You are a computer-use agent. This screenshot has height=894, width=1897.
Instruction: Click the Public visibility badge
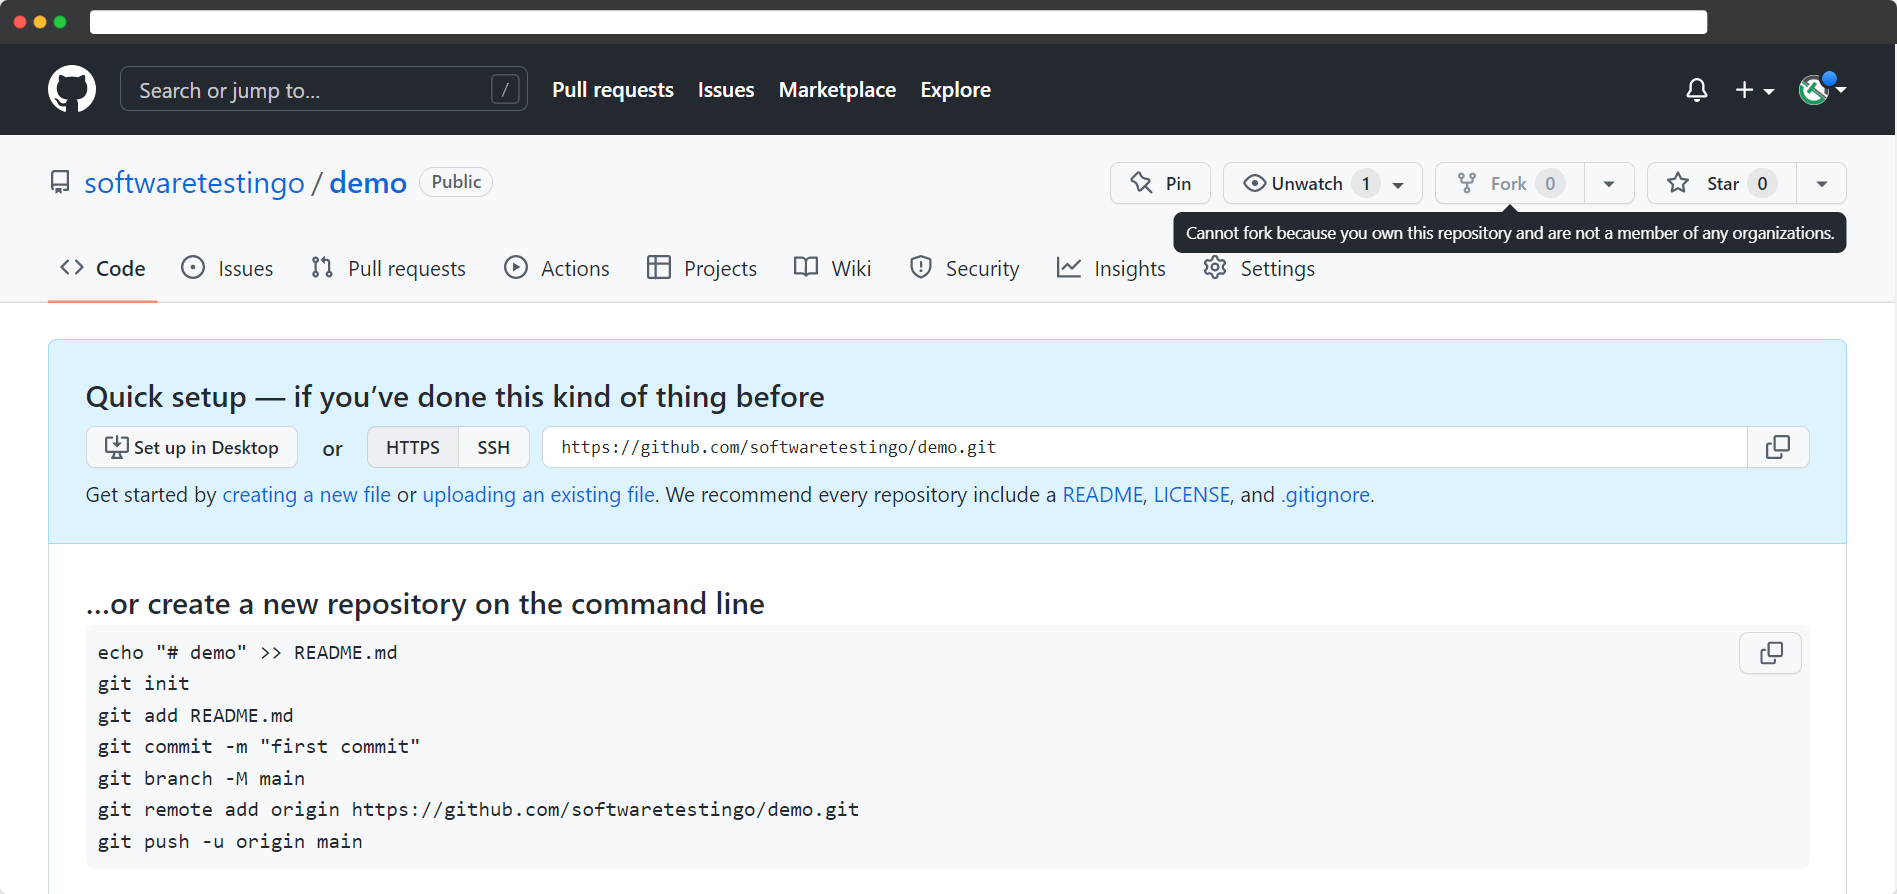click(x=456, y=182)
